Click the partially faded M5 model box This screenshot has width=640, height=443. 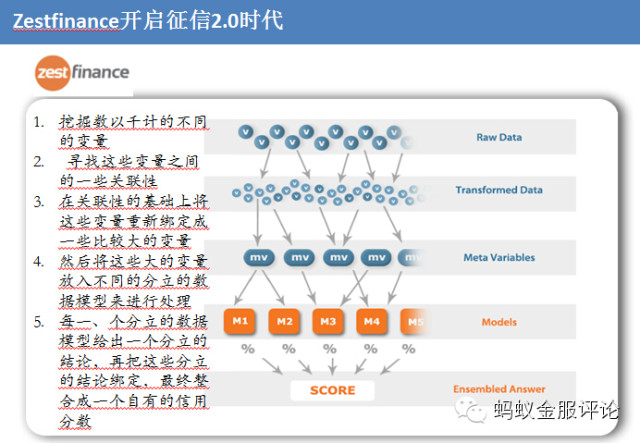(x=413, y=321)
